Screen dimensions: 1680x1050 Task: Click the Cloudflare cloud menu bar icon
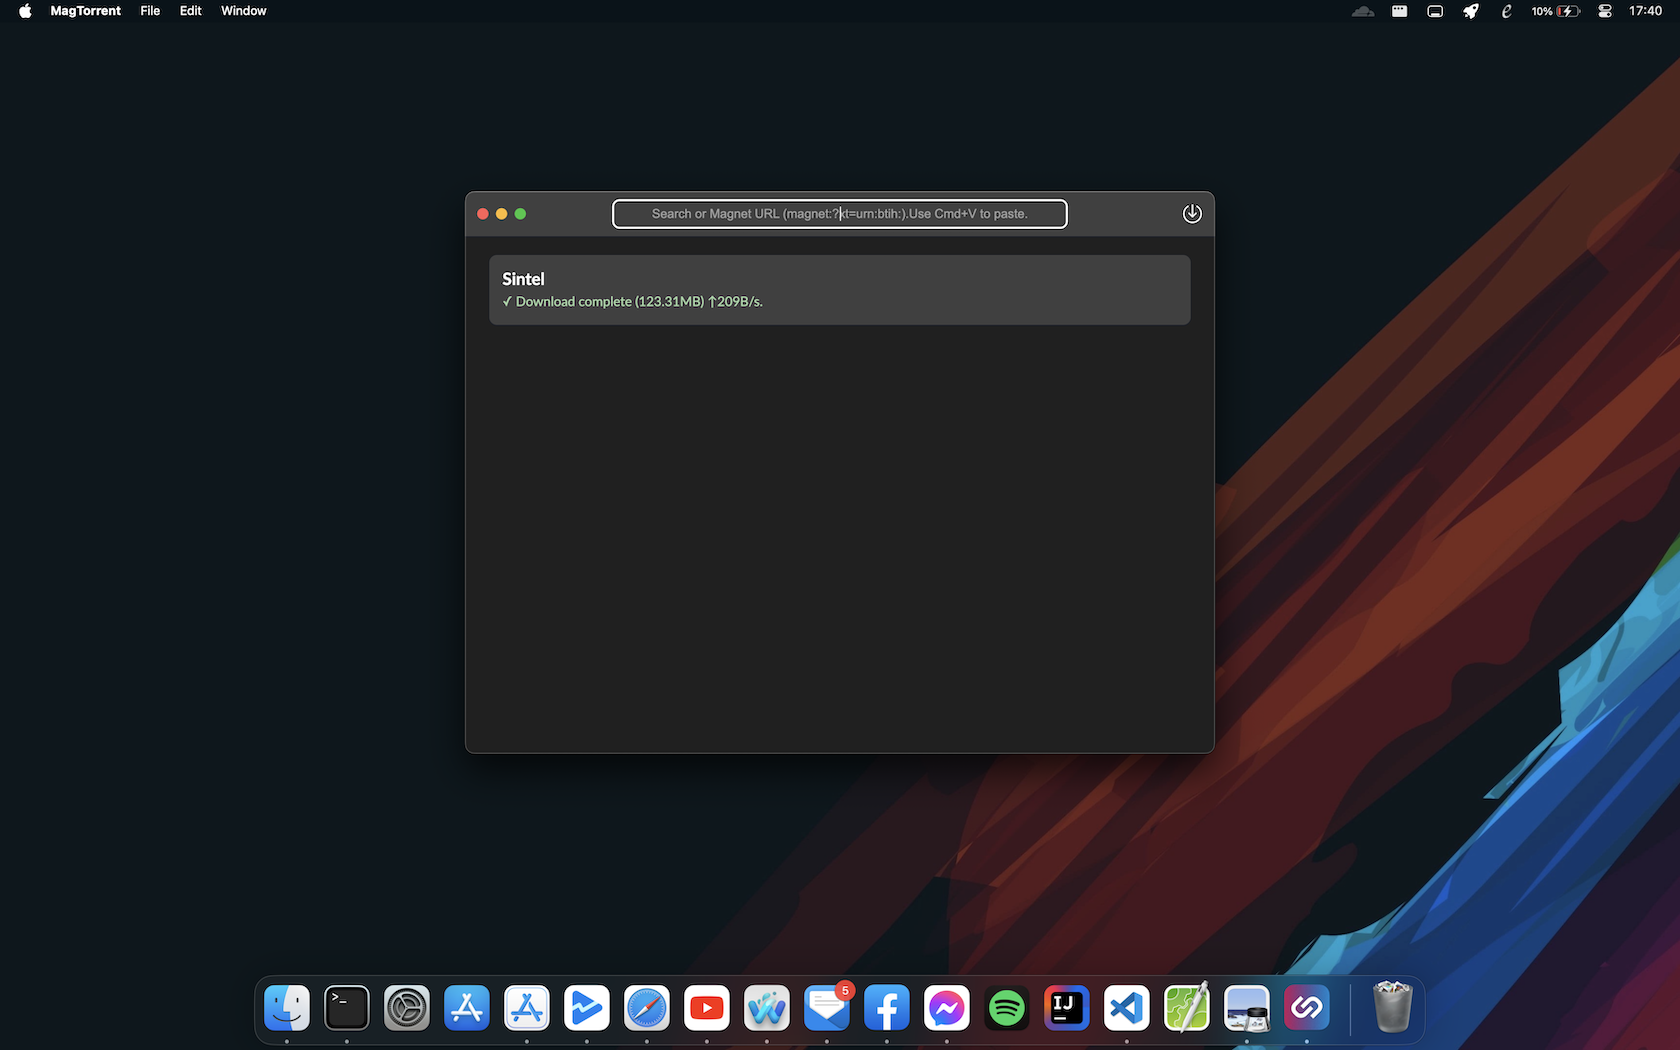point(1362,11)
